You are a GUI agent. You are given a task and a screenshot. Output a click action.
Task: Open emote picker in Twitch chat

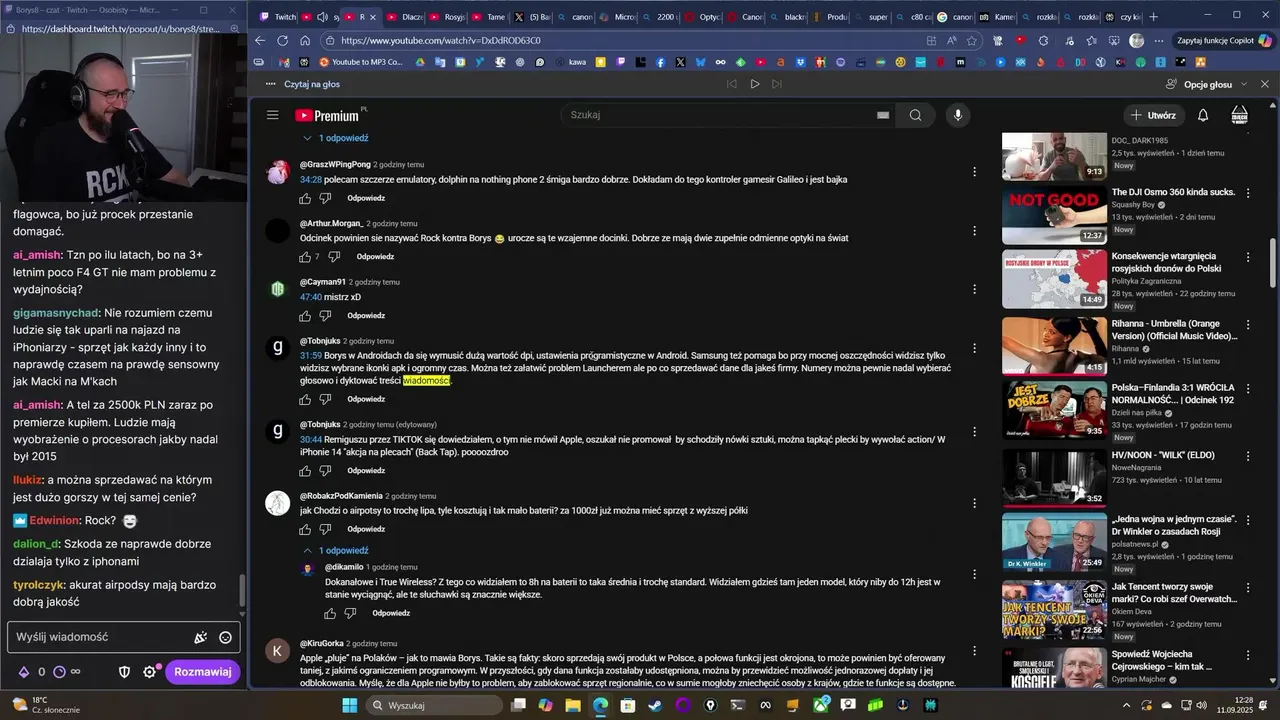click(226, 637)
